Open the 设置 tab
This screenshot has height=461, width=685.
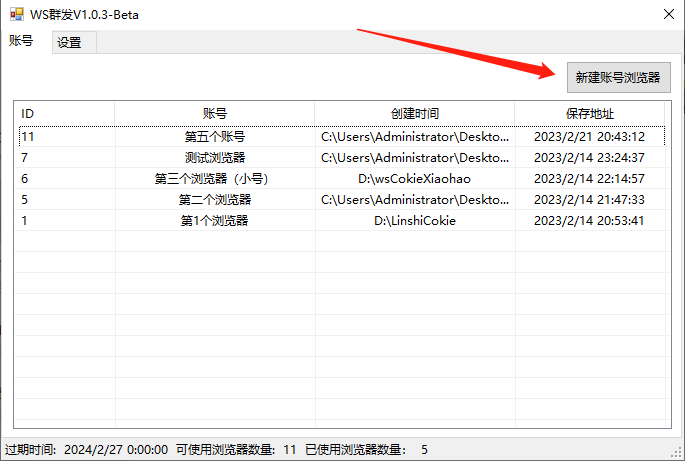(70, 43)
